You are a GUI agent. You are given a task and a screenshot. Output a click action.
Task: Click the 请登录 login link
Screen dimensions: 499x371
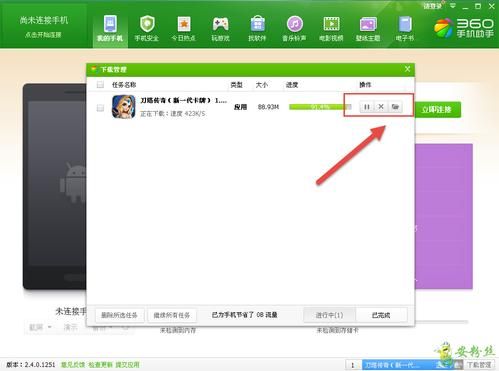point(432,6)
